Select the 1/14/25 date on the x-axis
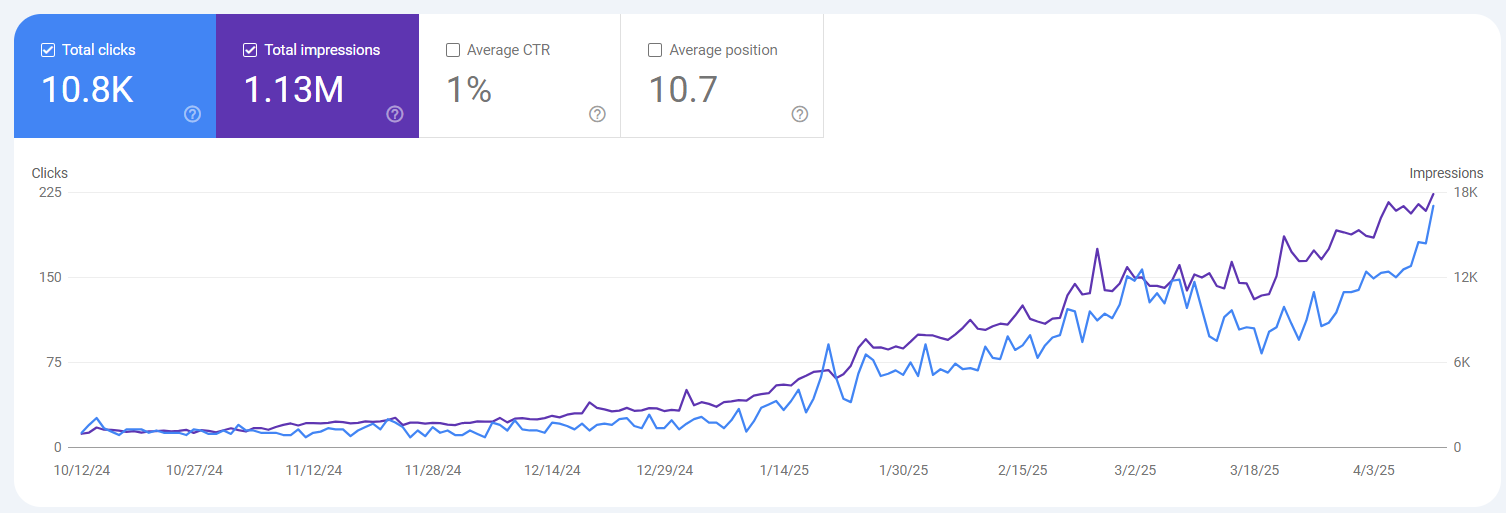The height and width of the screenshot is (513, 1506). 784,470
